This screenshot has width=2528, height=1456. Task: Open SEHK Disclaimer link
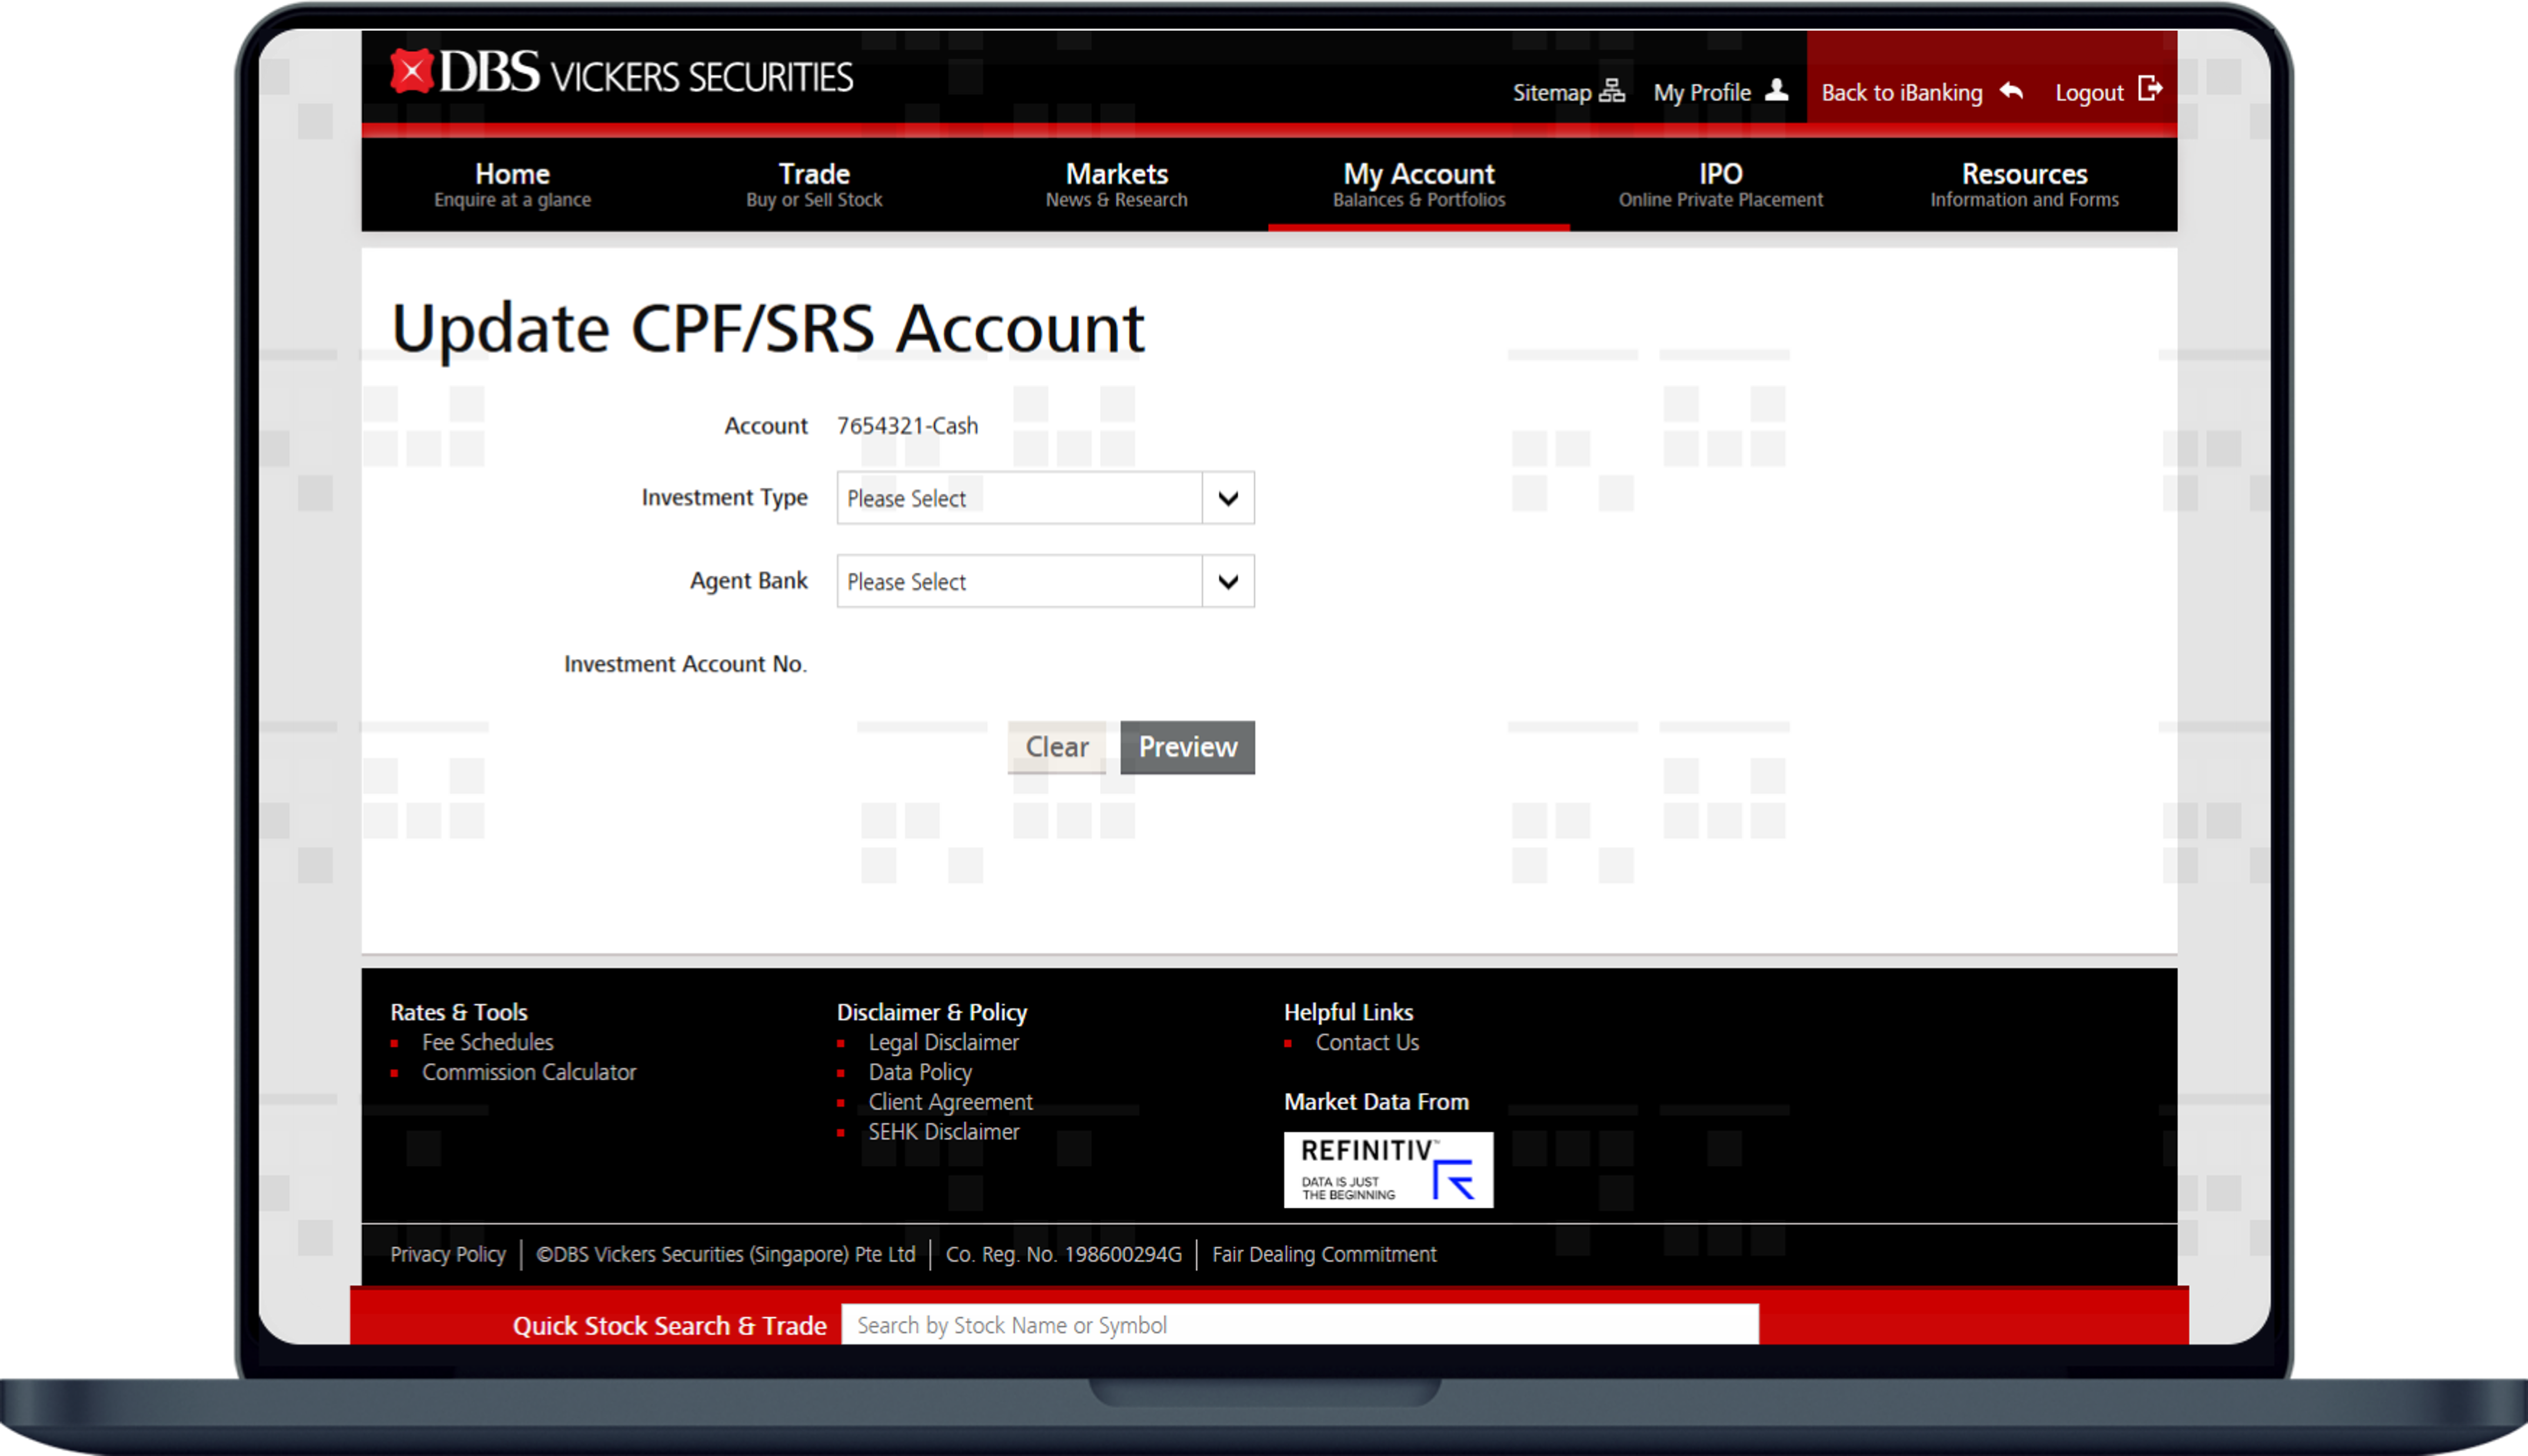[943, 1132]
